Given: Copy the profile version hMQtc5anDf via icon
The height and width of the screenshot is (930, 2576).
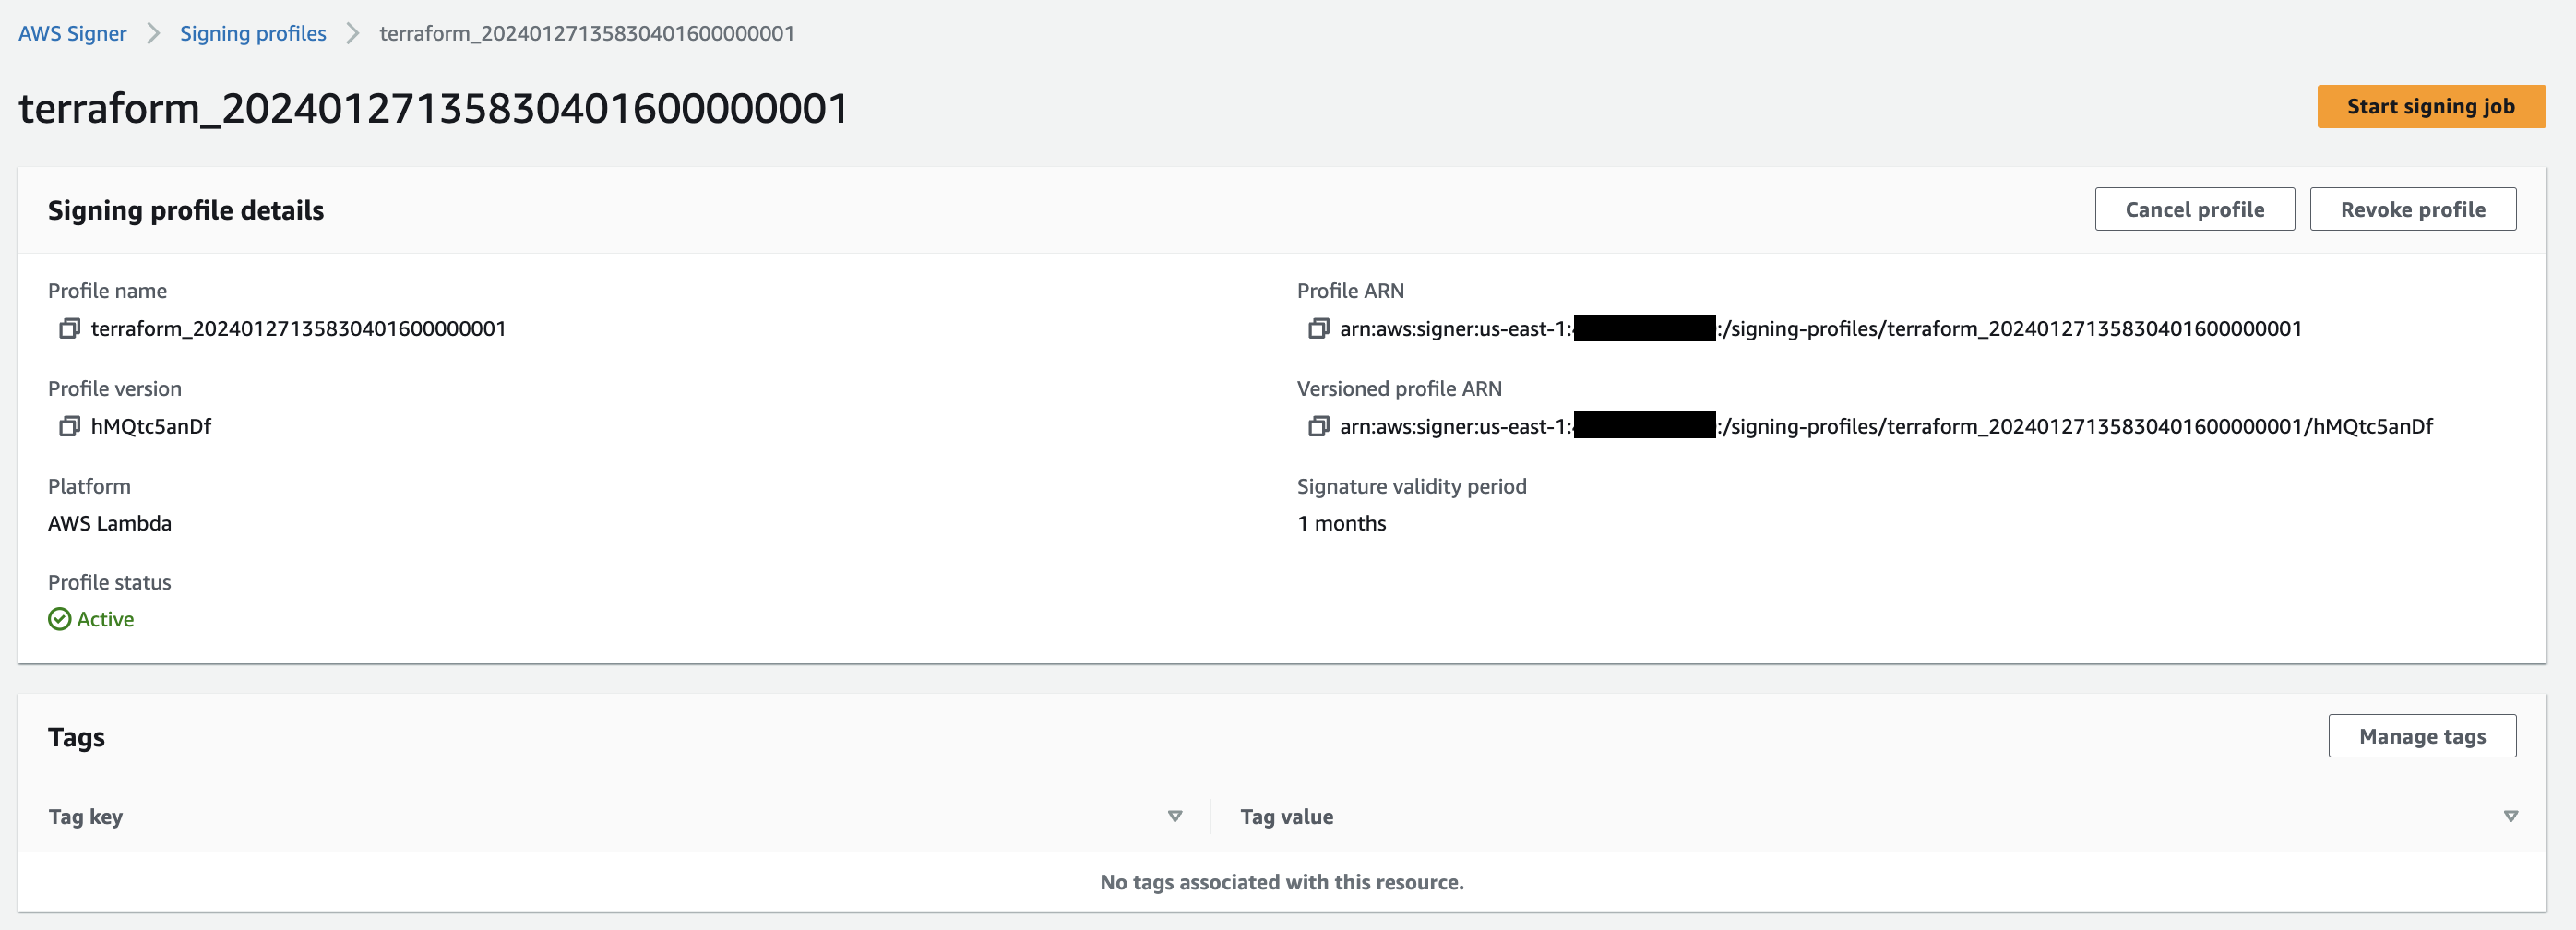Looking at the screenshot, I should [x=69, y=427].
